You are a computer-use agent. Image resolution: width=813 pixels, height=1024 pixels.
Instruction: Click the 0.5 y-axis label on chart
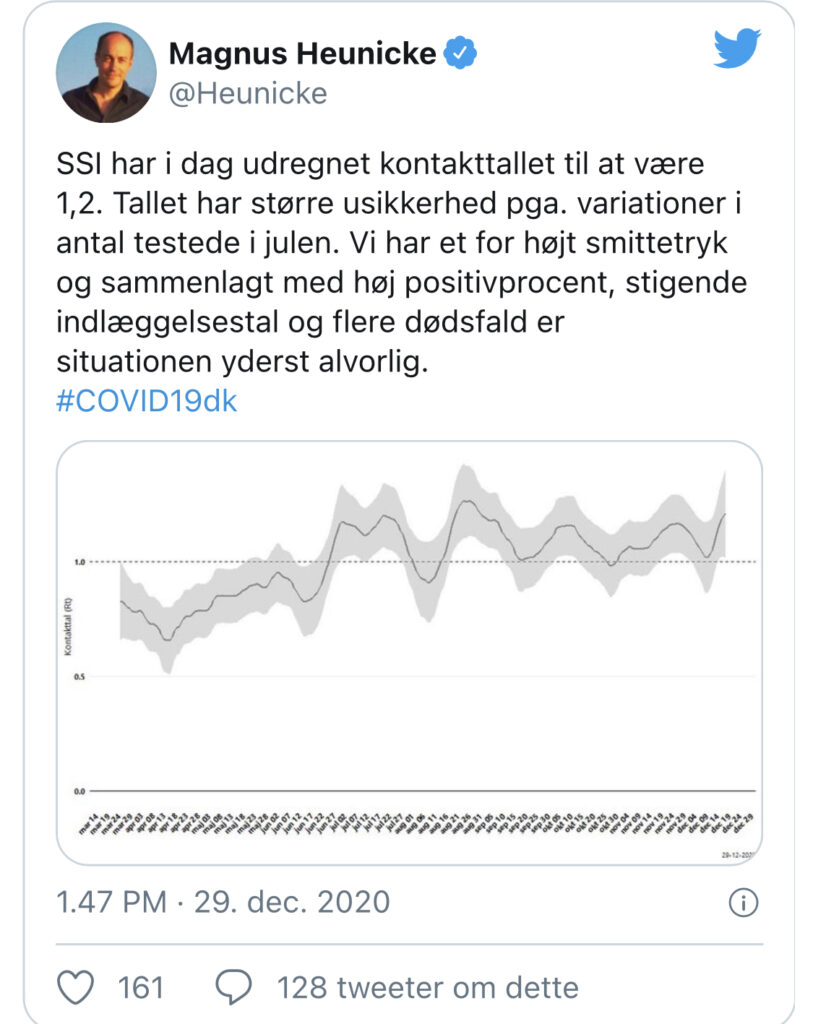[79, 677]
